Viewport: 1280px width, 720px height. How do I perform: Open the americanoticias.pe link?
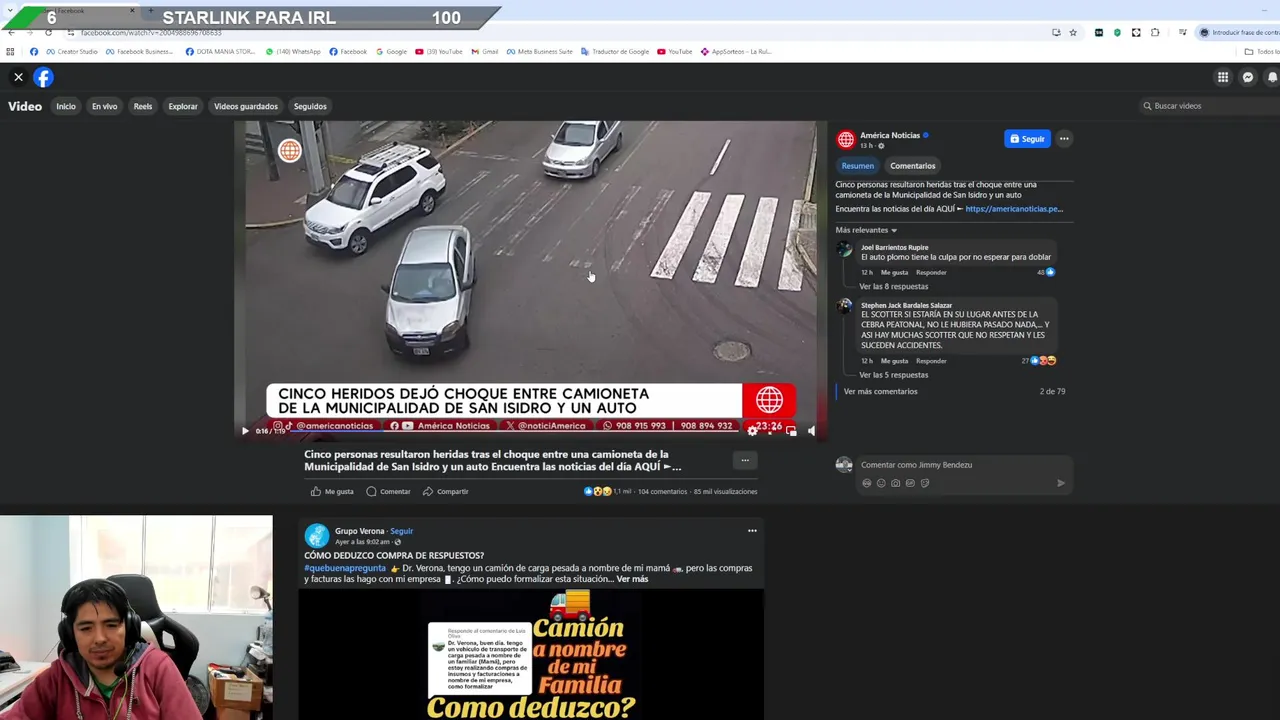(x=1014, y=209)
